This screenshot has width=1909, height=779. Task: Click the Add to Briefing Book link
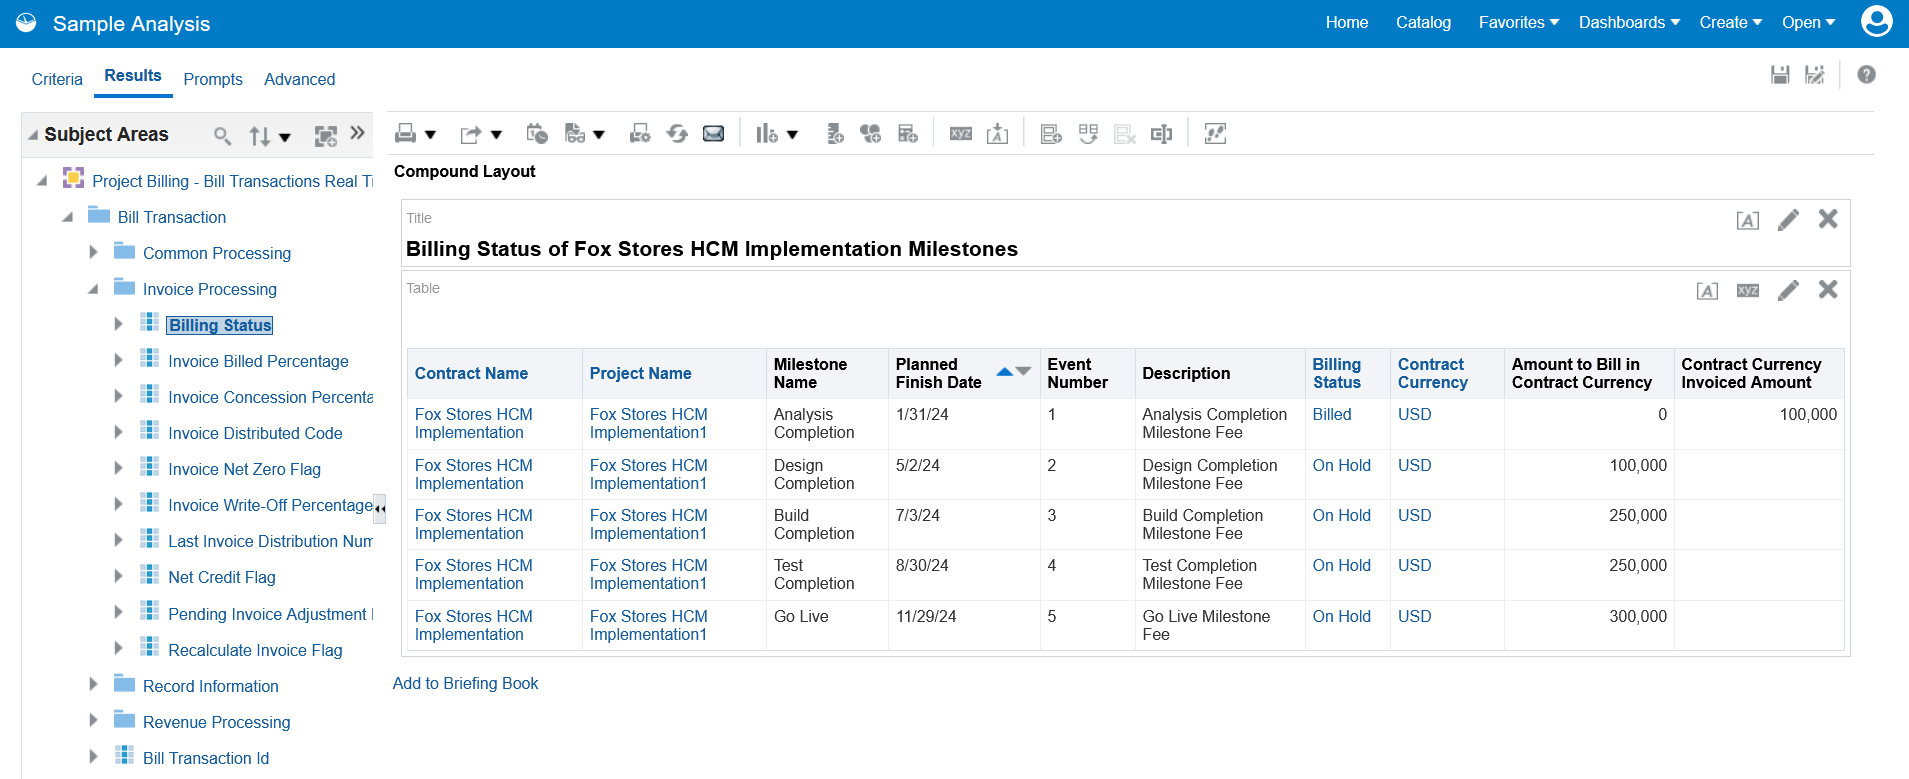pyautogui.click(x=465, y=683)
